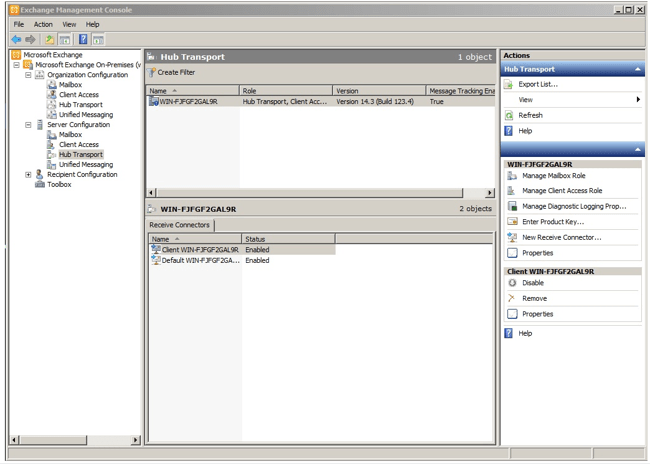The height and width of the screenshot is (464, 650).
Task: Click the Export List icon
Action: [x=509, y=85]
